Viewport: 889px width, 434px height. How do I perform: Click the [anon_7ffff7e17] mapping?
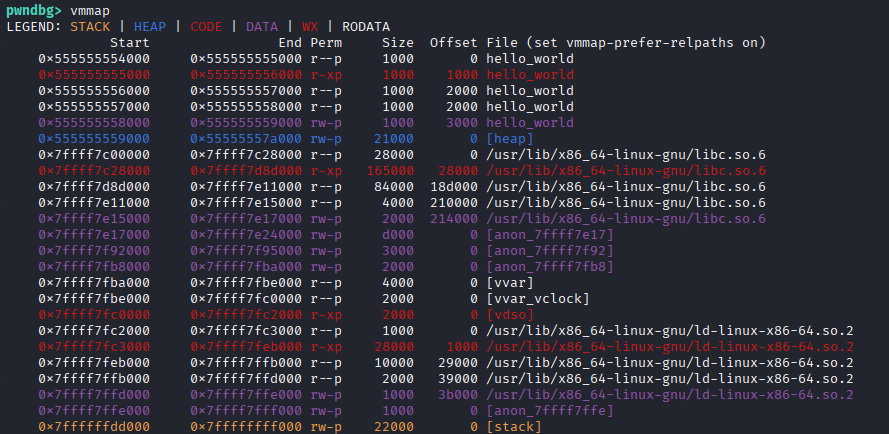550,234
